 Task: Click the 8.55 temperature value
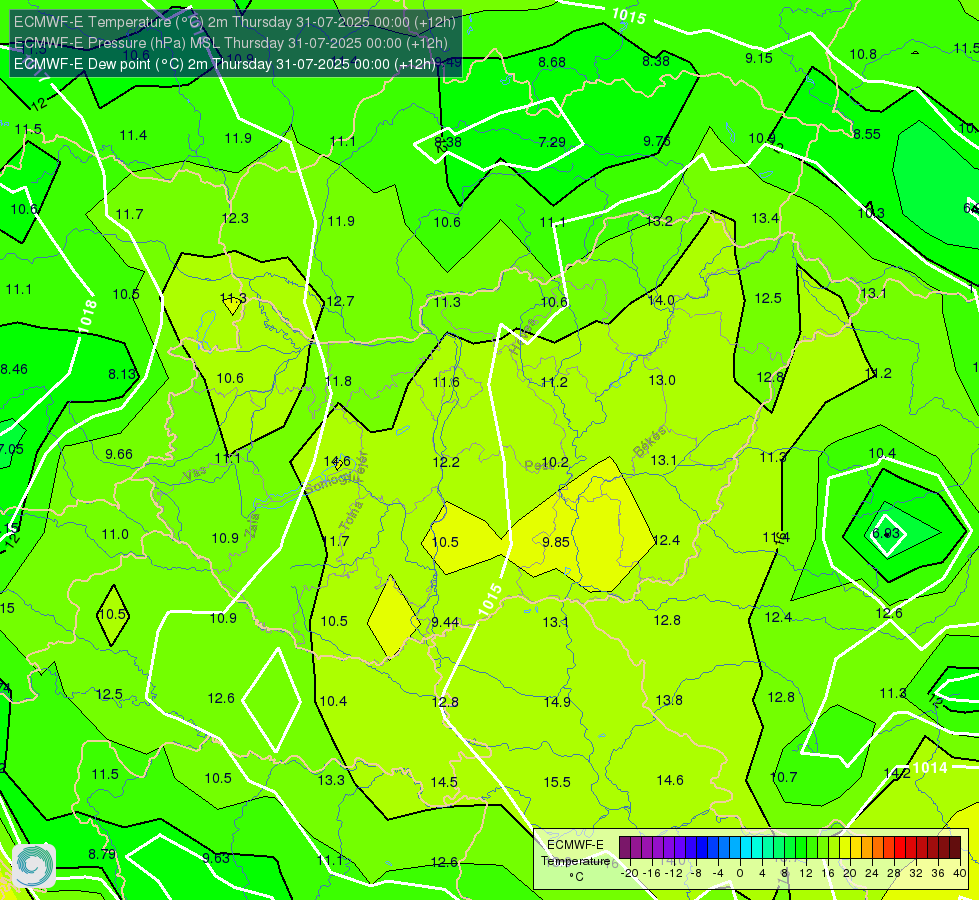tap(867, 134)
